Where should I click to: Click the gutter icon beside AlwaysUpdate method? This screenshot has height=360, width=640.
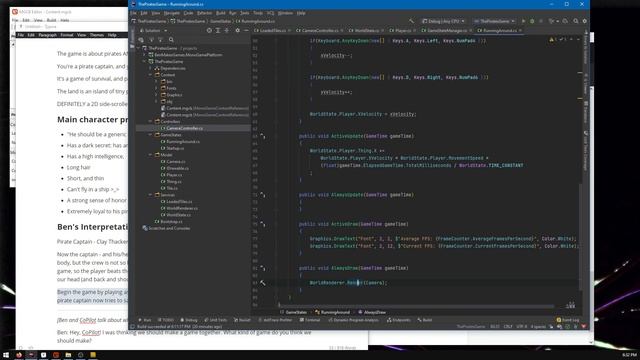(262, 195)
